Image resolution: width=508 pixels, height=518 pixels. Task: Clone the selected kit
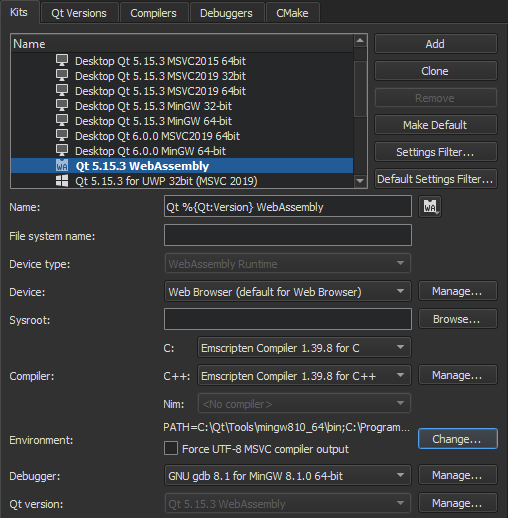[x=436, y=71]
